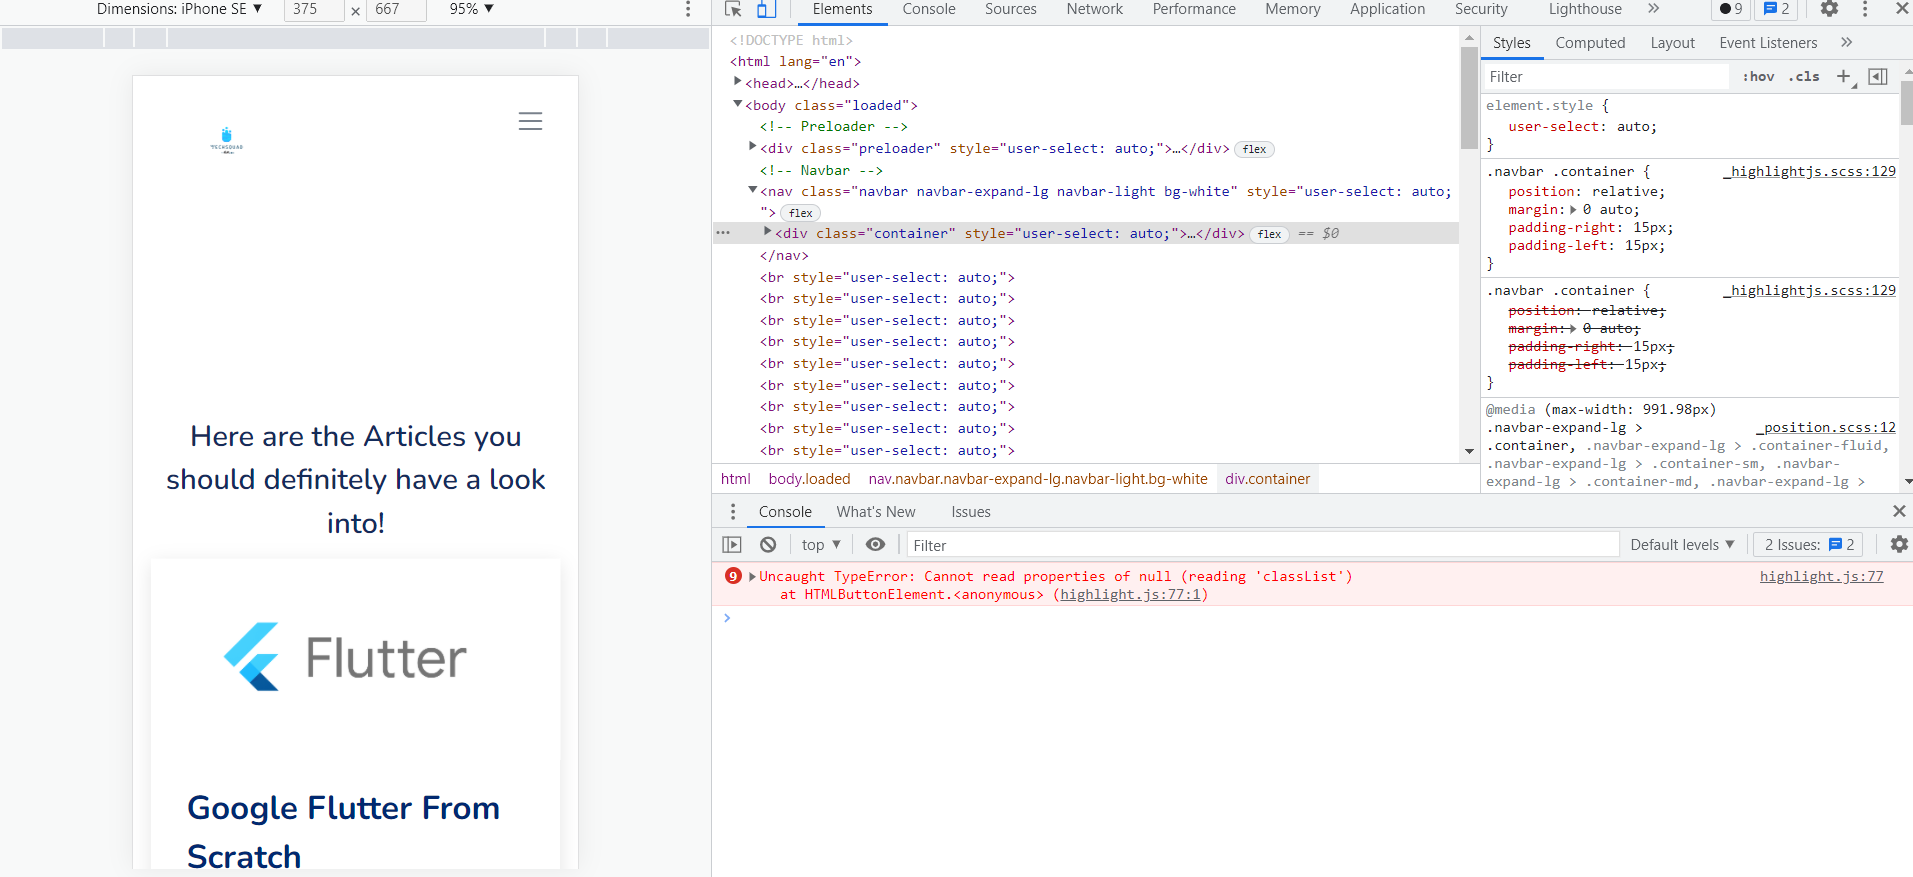Toggle the computed styles sidebar pane

tap(1878, 77)
